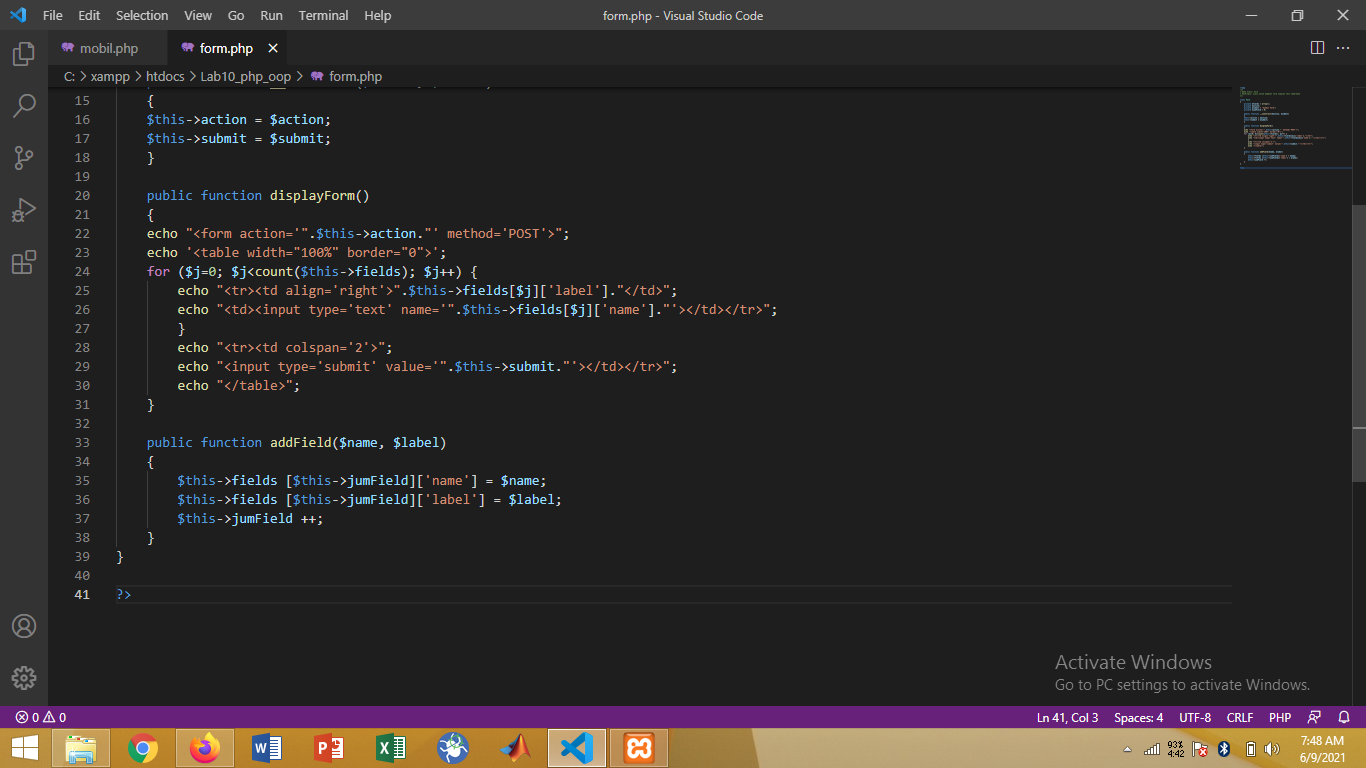Open the Run menu

271,15
